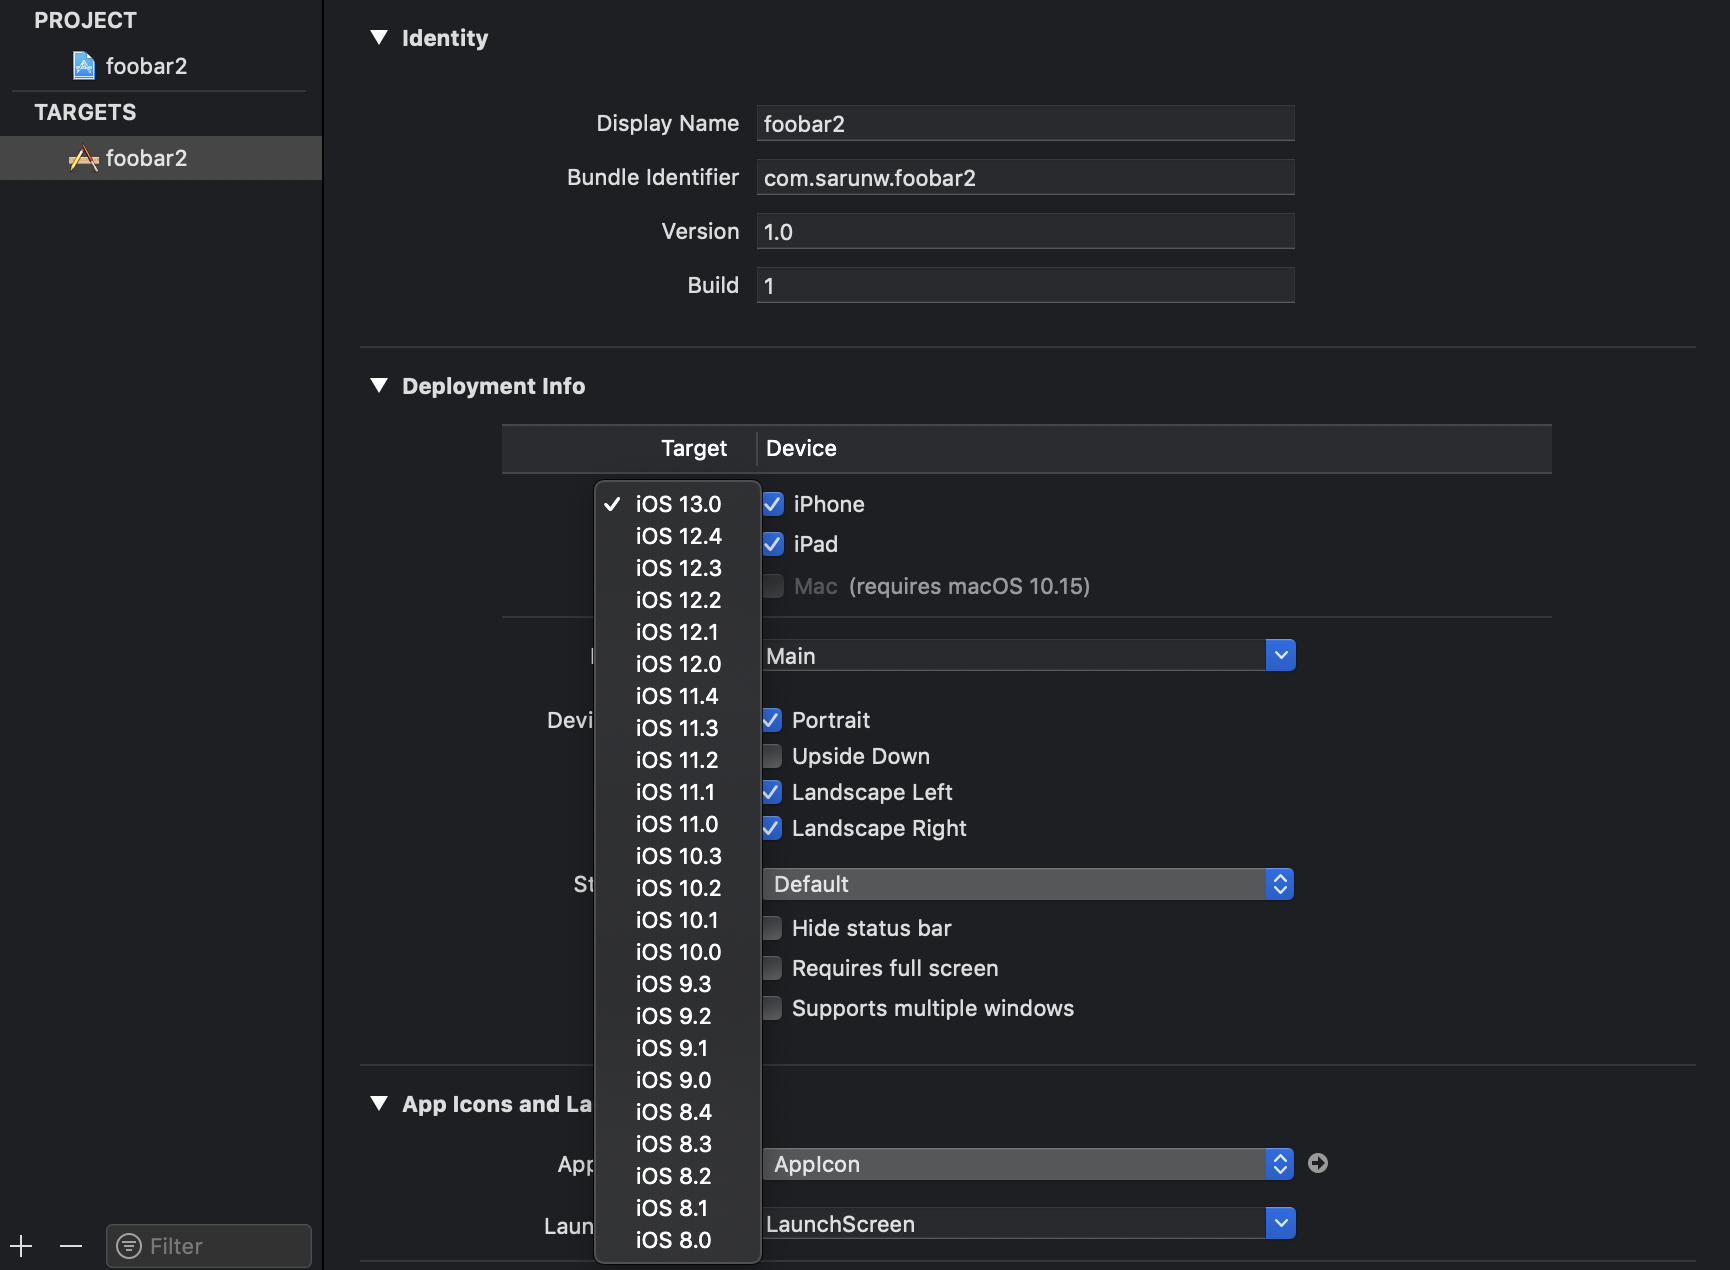Screen dimensions: 1730x1270
Task: Select iOS 8.0 at list bottom
Action: (x=673, y=1240)
